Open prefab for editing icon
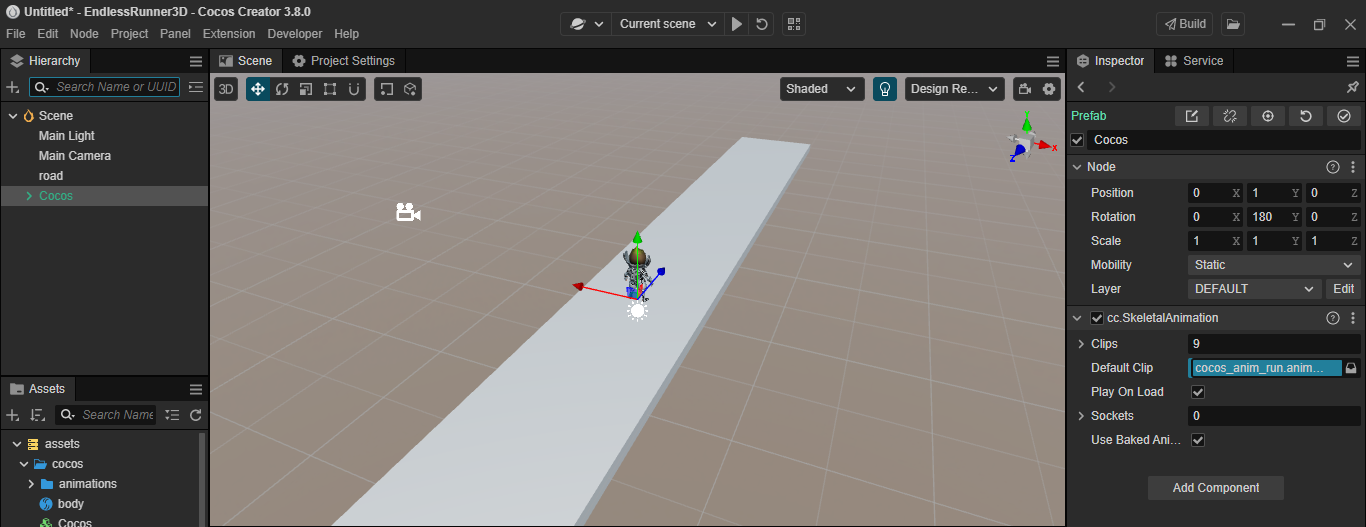This screenshot has width=1366, height=527. click(1192, 116)
